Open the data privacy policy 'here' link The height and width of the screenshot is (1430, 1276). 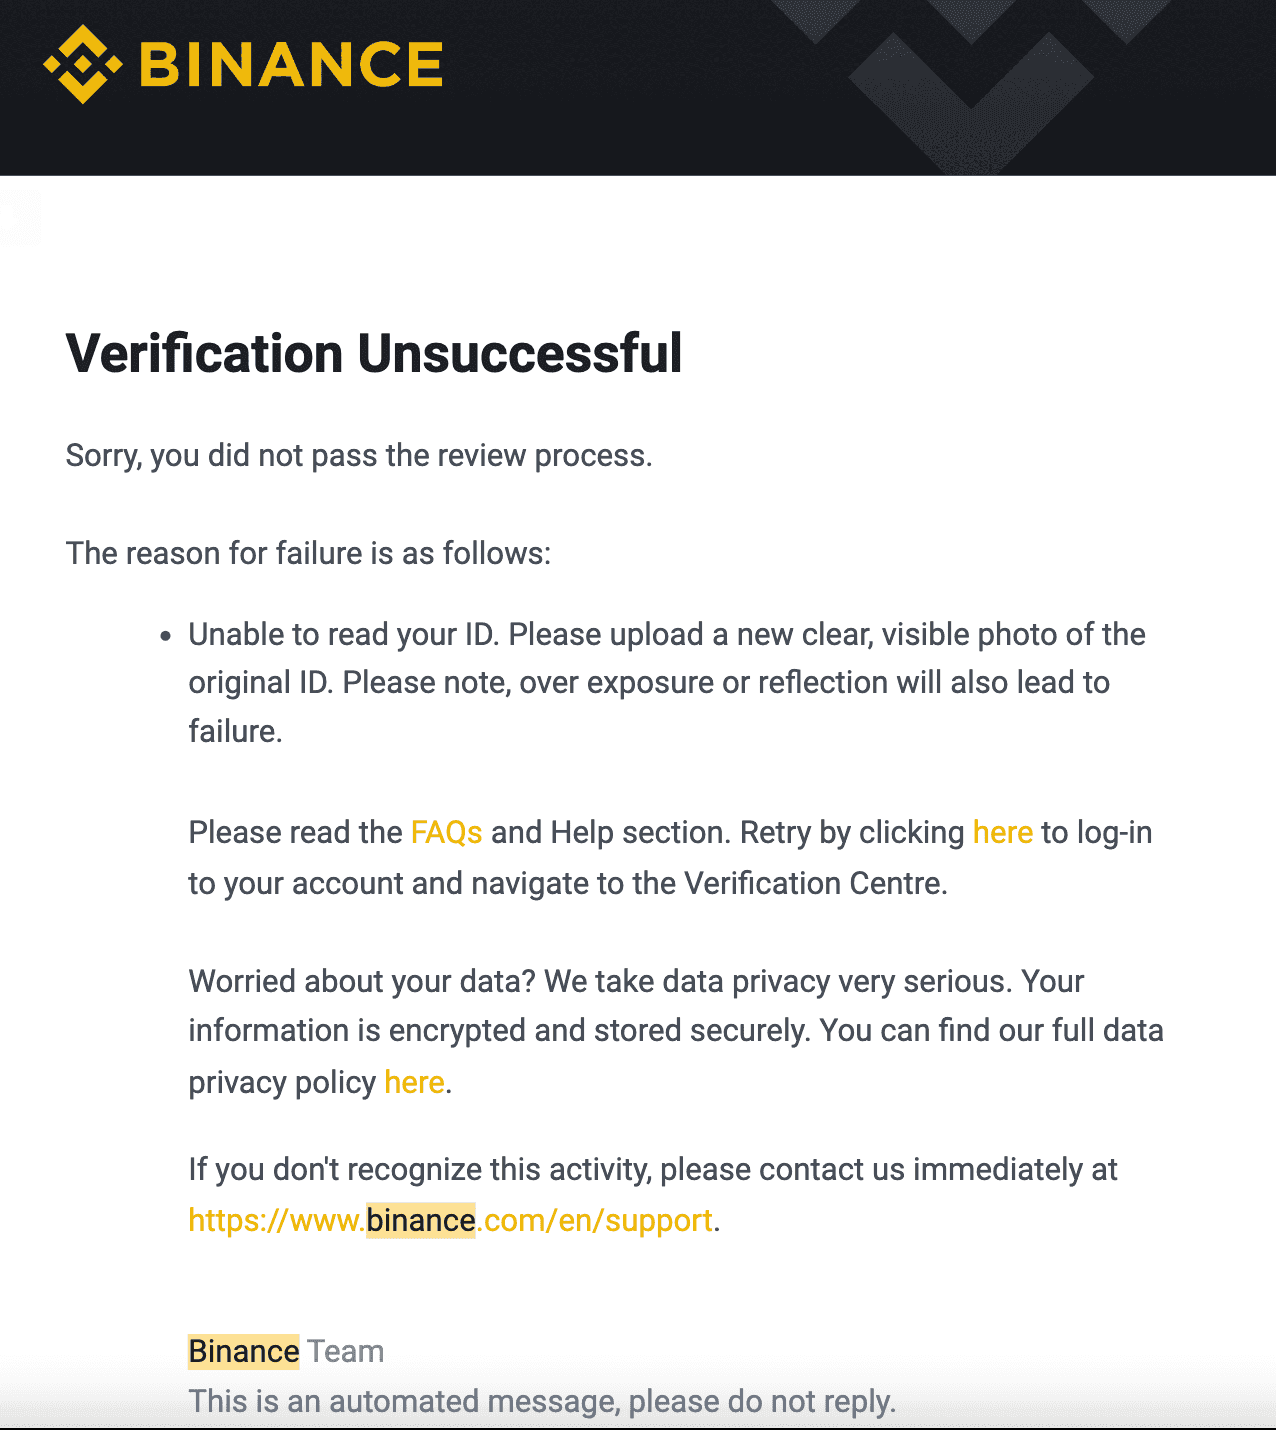[414, 1082]
